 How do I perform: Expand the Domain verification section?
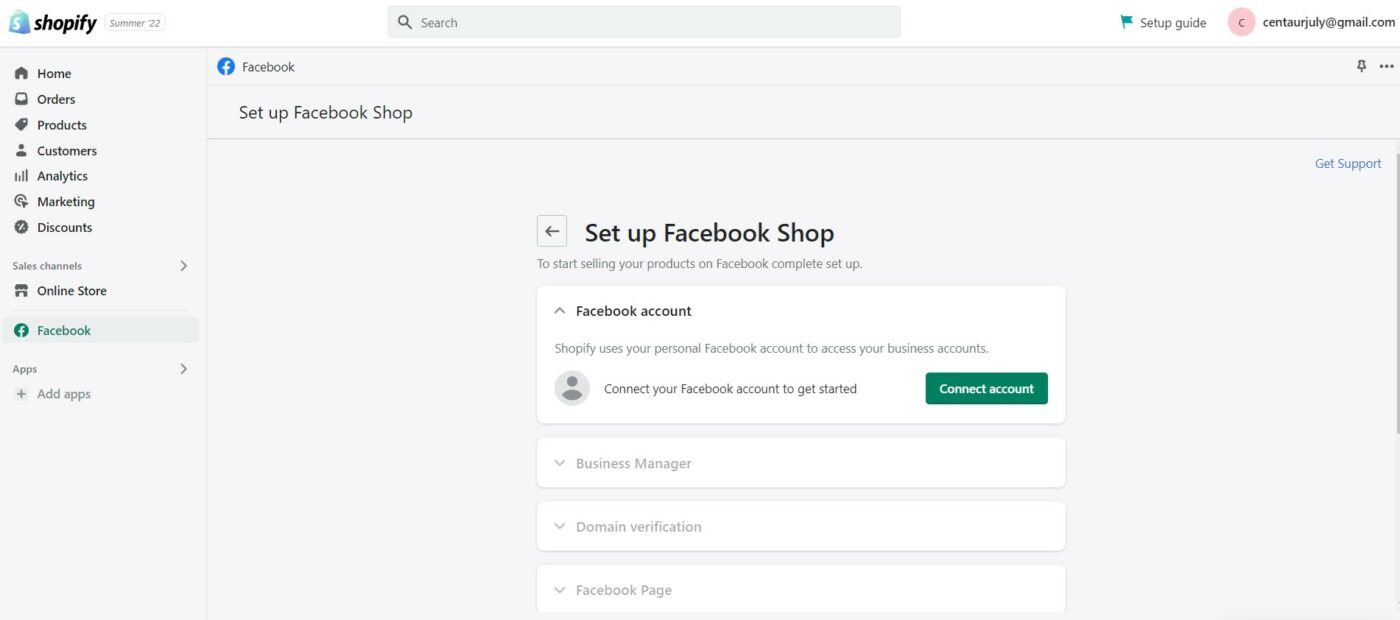(x=560, y=527)
